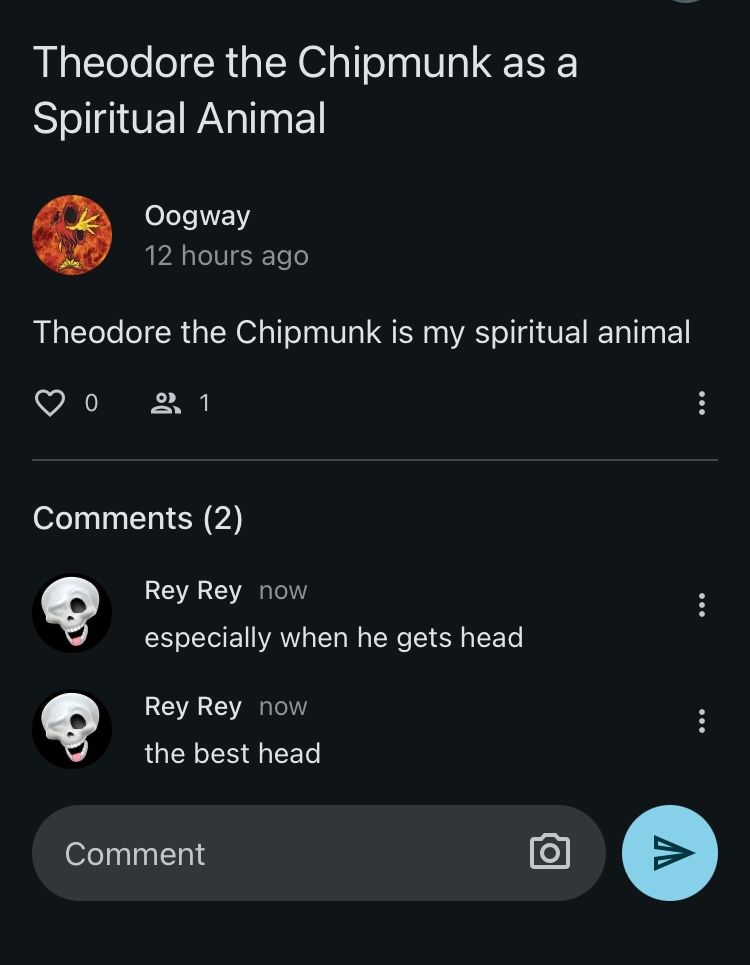This screenshot has width=750, height=965.
Task: Click the participant count beside people icon
Action: pyautogui.click(x=205, y=403)
